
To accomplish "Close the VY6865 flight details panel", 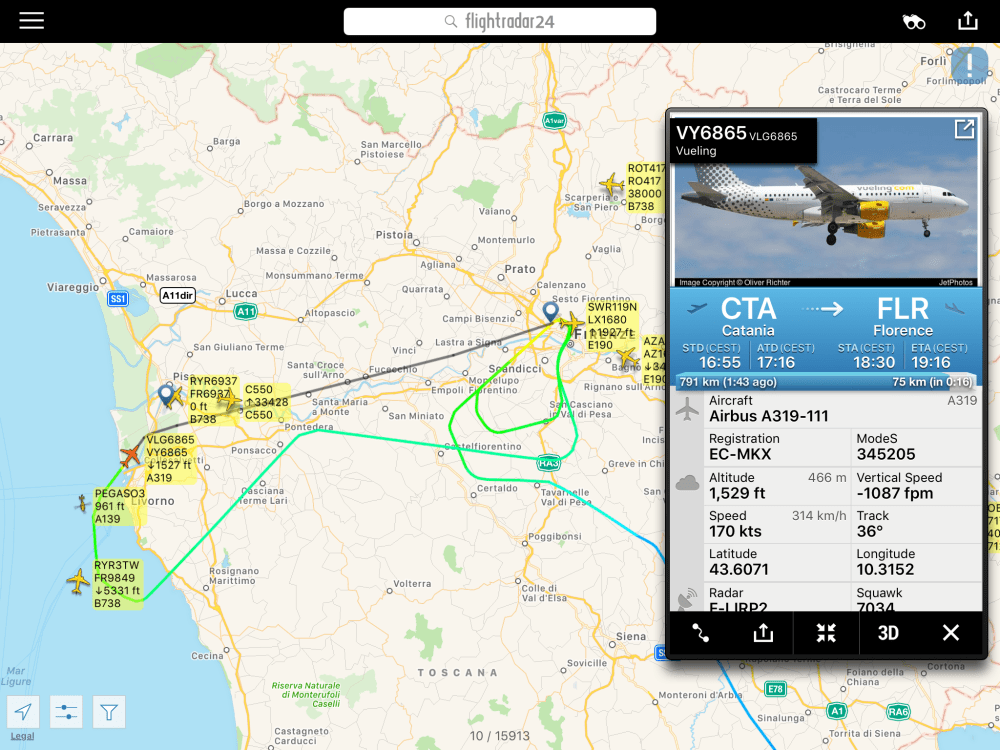I will pyautogui.click(x=950, y=633).
